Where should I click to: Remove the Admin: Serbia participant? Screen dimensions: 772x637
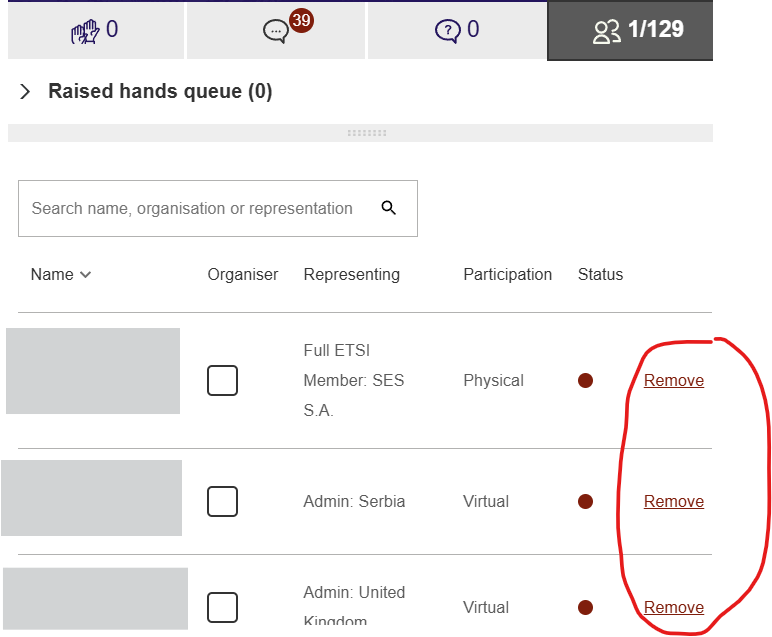coord(674,502)
